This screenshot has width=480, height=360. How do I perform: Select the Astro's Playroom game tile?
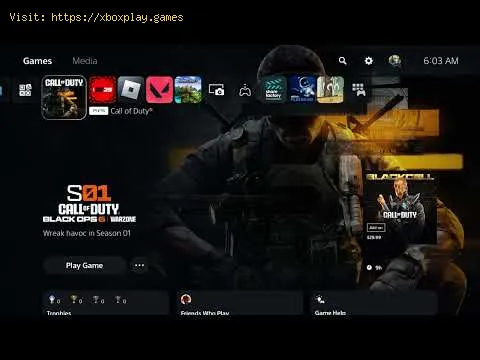pyautogui.click(x=302, y=90)
